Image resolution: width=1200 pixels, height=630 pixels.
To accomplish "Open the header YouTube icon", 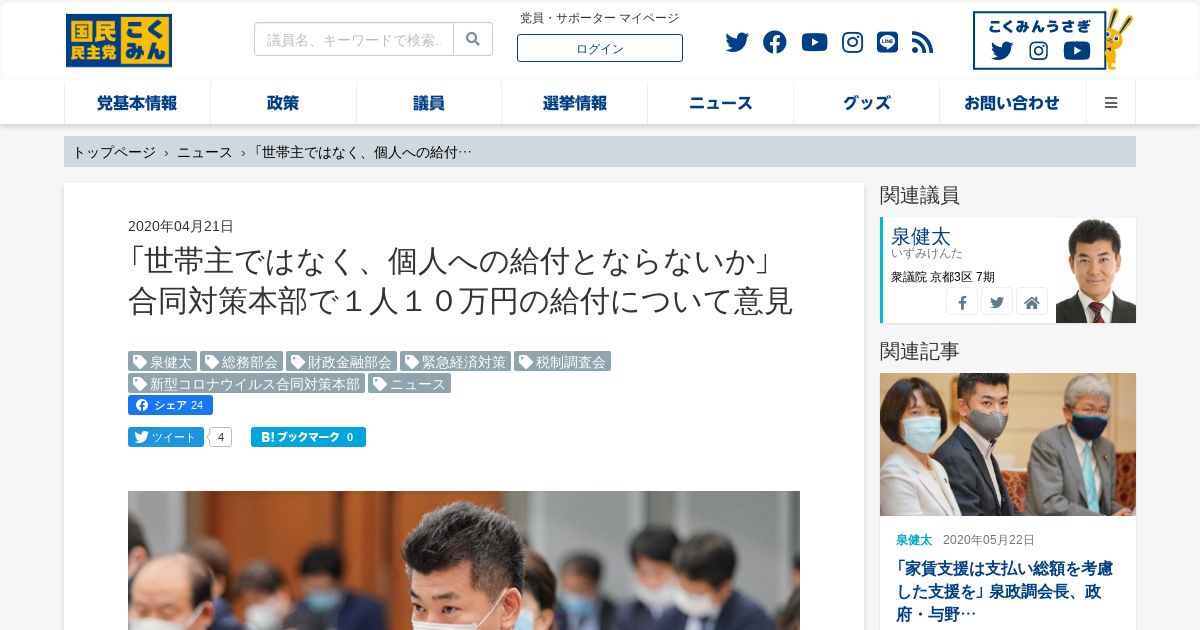I will pyautogui.click(x=814, y=42).
